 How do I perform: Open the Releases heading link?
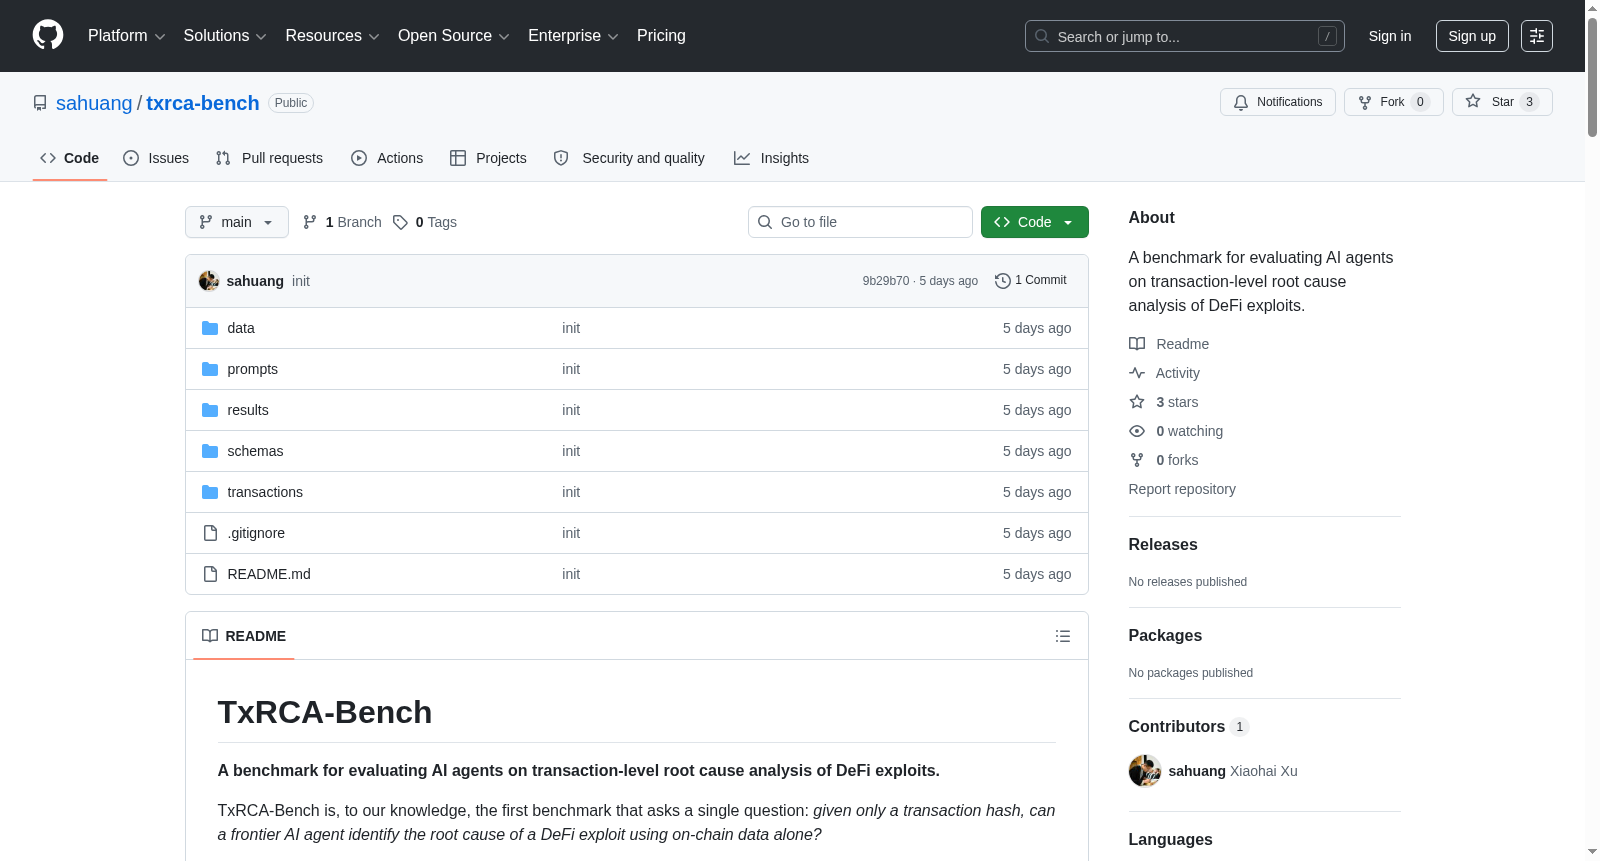[x=1163, y=544]
